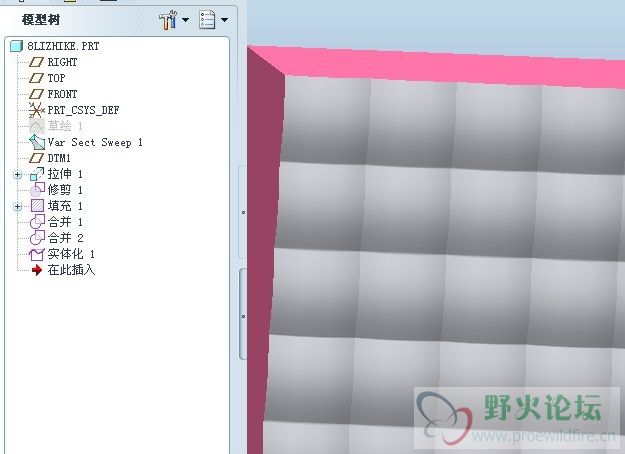Click the RIGHT datum plane icon
625x454 pixels.
[x=36, y=62]
